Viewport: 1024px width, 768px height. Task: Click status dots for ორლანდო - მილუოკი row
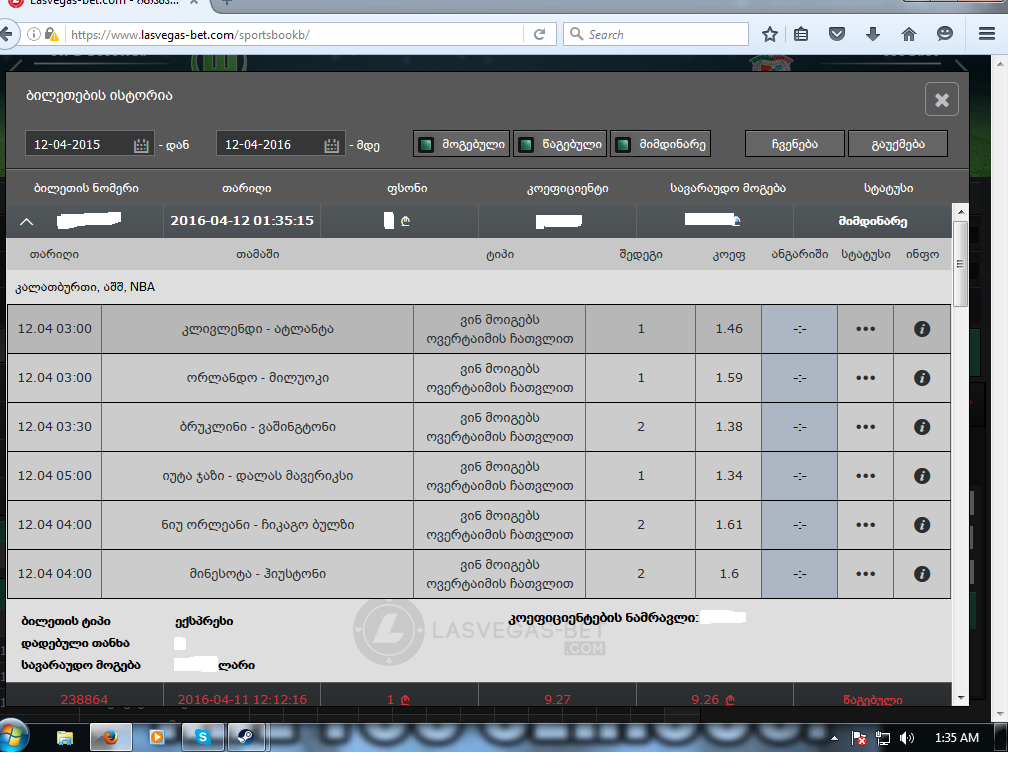click(x=865, y=378)
